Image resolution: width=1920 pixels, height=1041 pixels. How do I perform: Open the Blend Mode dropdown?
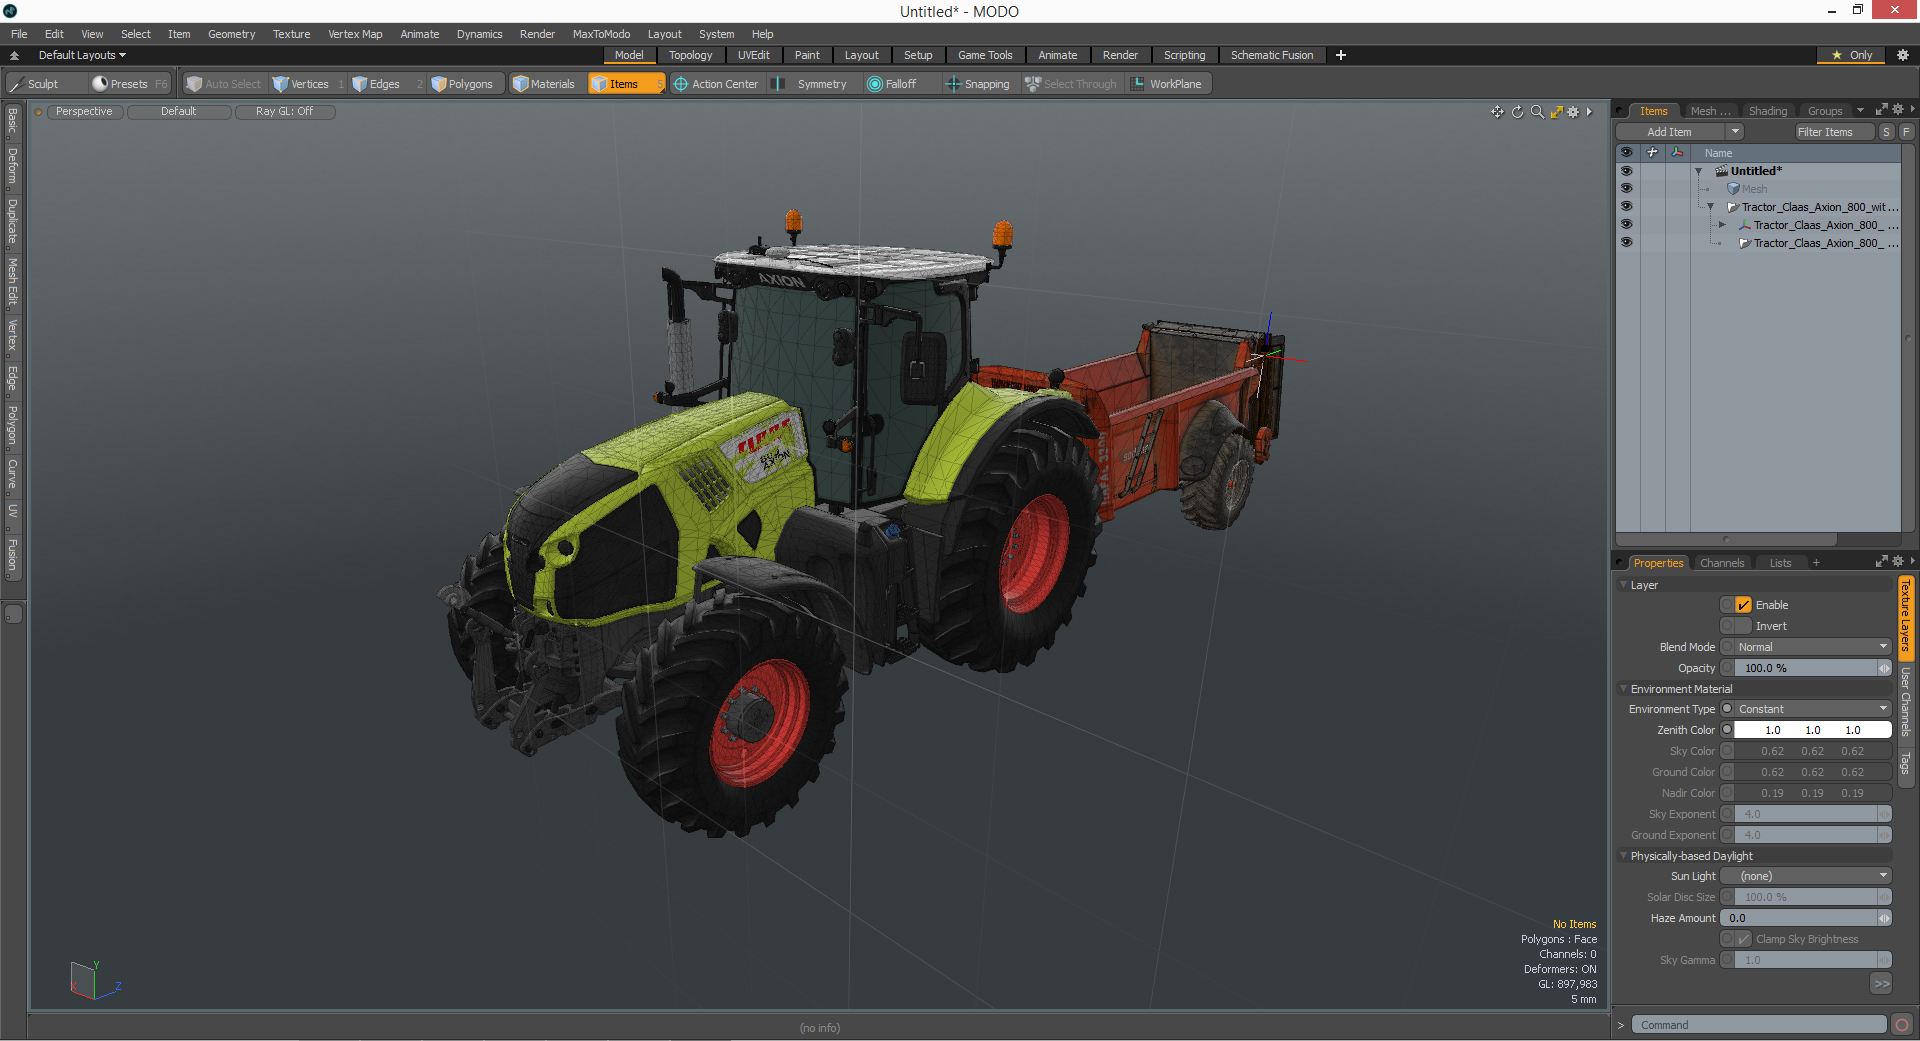tap(1811, 647)
